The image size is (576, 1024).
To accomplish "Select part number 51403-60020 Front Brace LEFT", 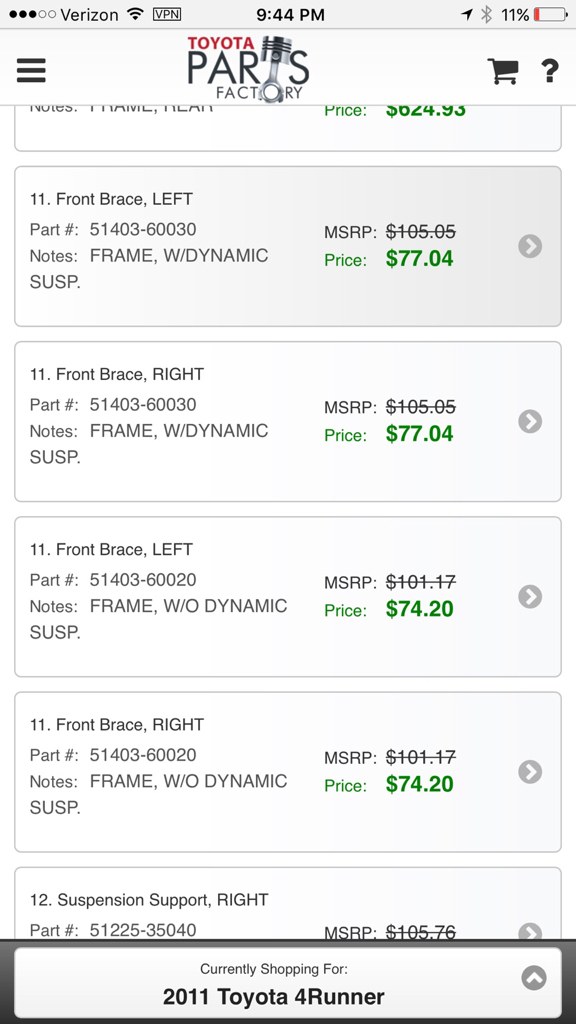I will [x=143, y=580].
